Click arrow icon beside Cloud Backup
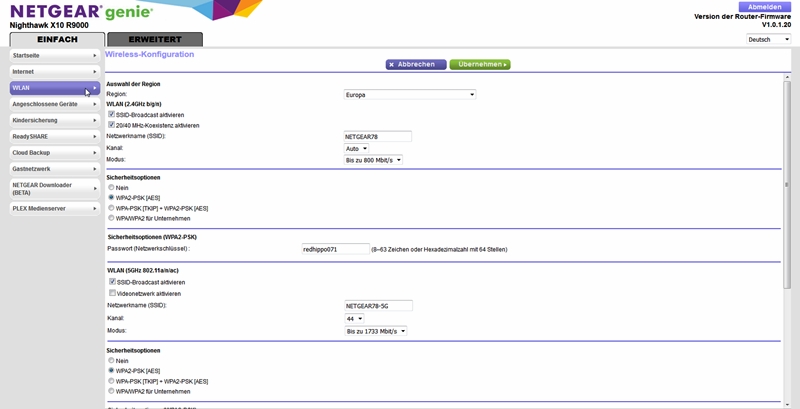Image resolution: width=800 pixels, height=409 pixels. click(94, 152)
